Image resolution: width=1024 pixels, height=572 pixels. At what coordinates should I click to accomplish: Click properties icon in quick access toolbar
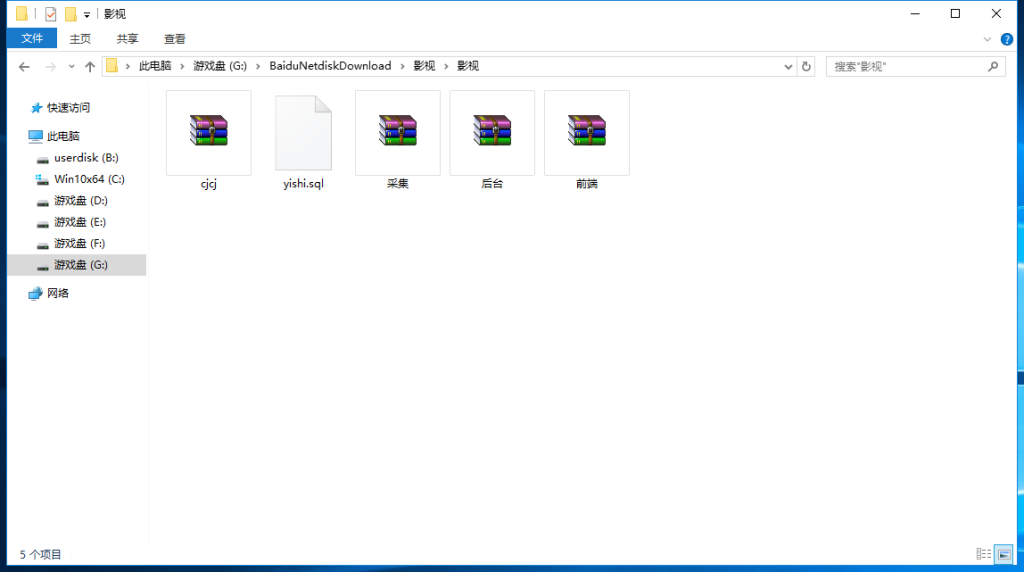[x=50, y=14]
